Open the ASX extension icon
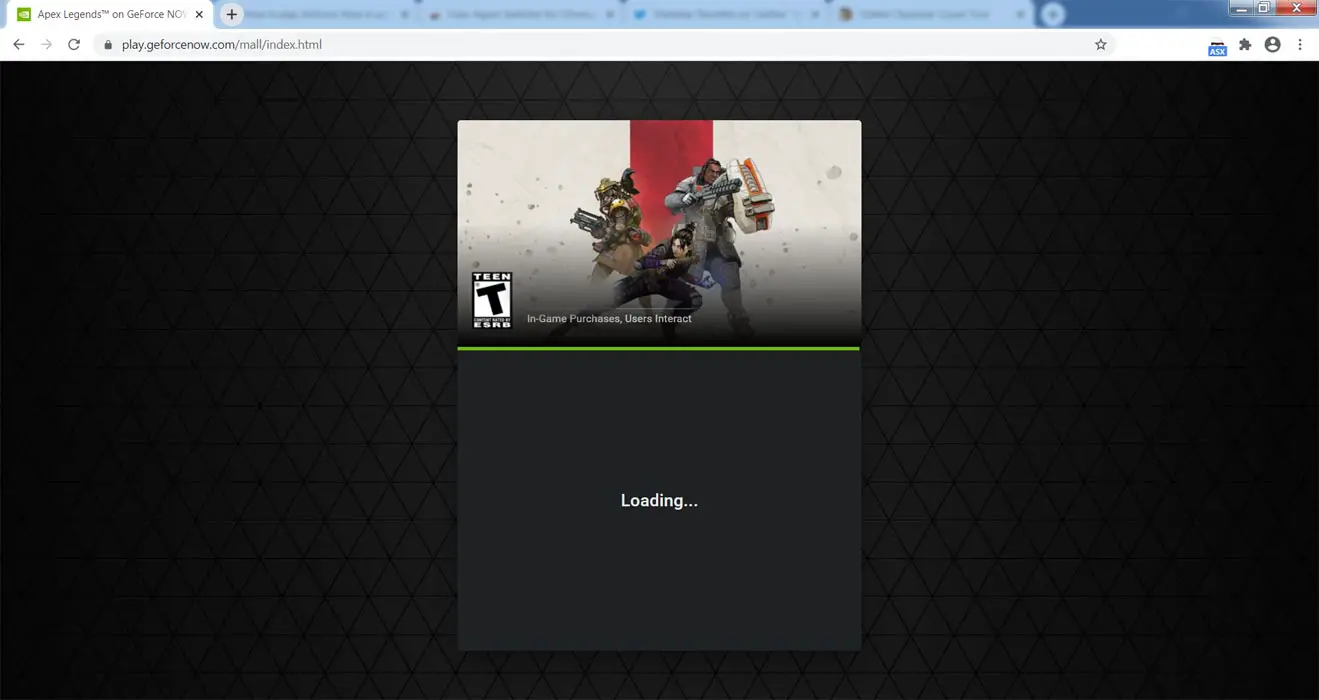The width and height of the screenshot is (1319, 700). [x=1217, y=46]
